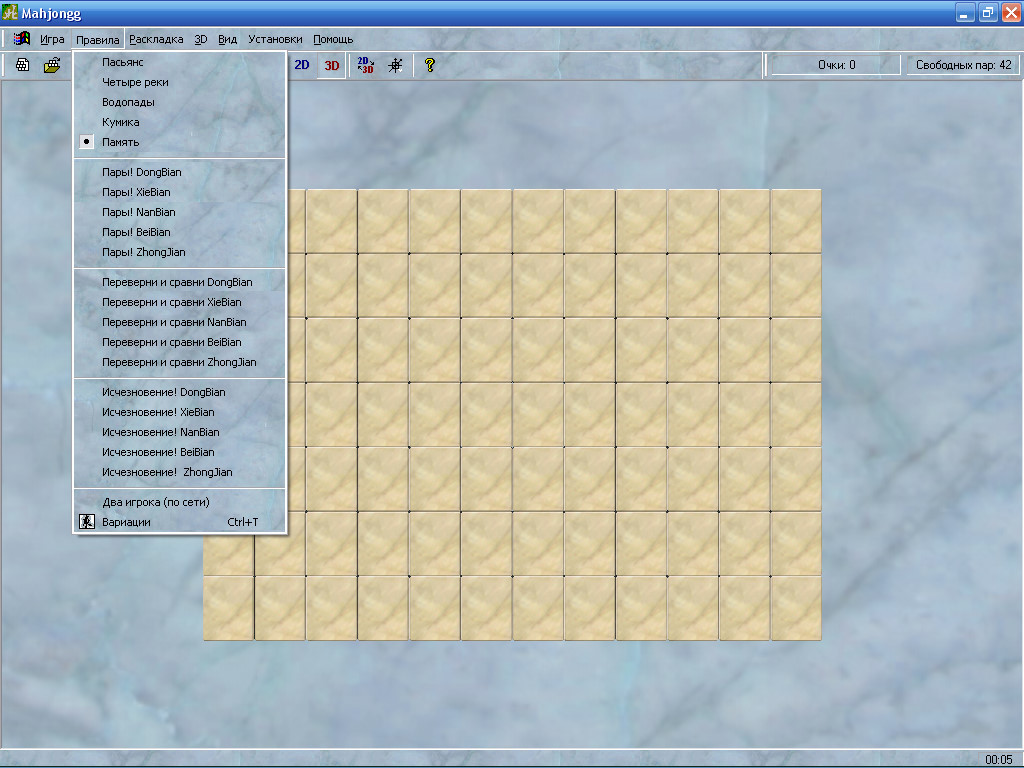Minimize the Mahjongg window
Image resolution: width=1024 pixels, height=768 pixels.
click(965, 12)
